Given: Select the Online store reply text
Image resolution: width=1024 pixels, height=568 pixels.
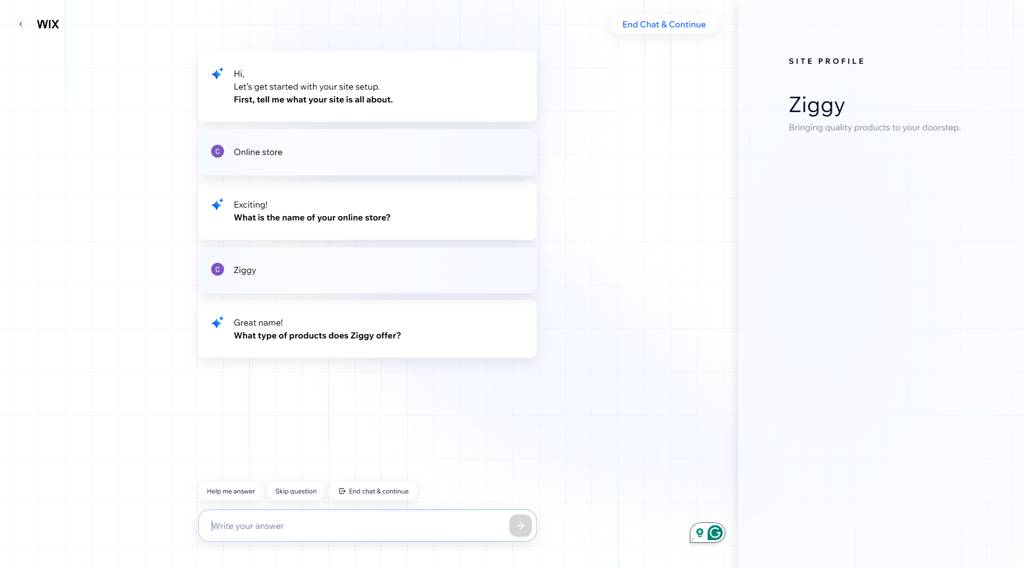Looking at the screenshot, I should tap(258, 152).
